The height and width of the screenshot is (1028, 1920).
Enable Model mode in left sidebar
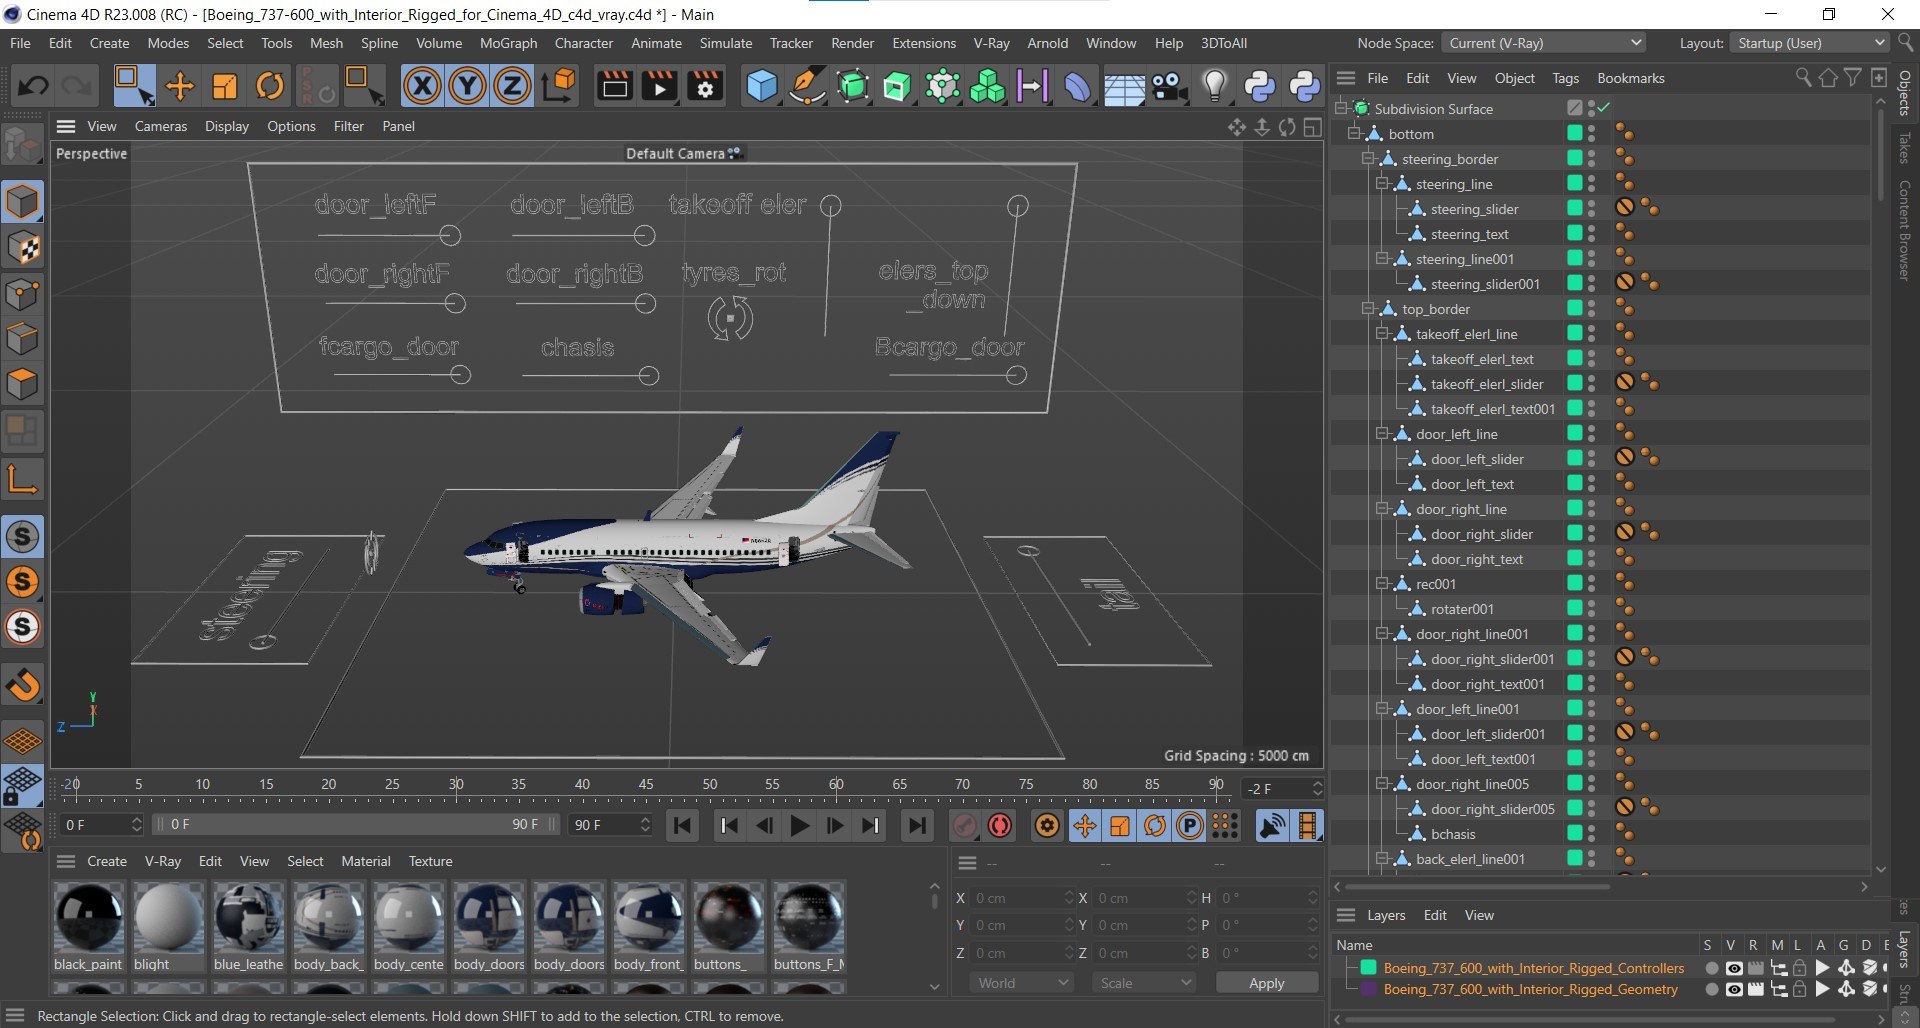[x=22, y=202]
